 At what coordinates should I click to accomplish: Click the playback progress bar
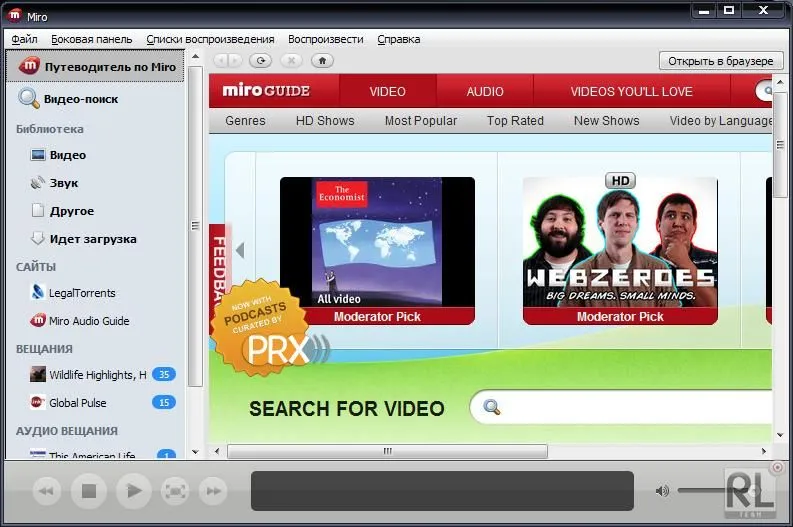443,491
